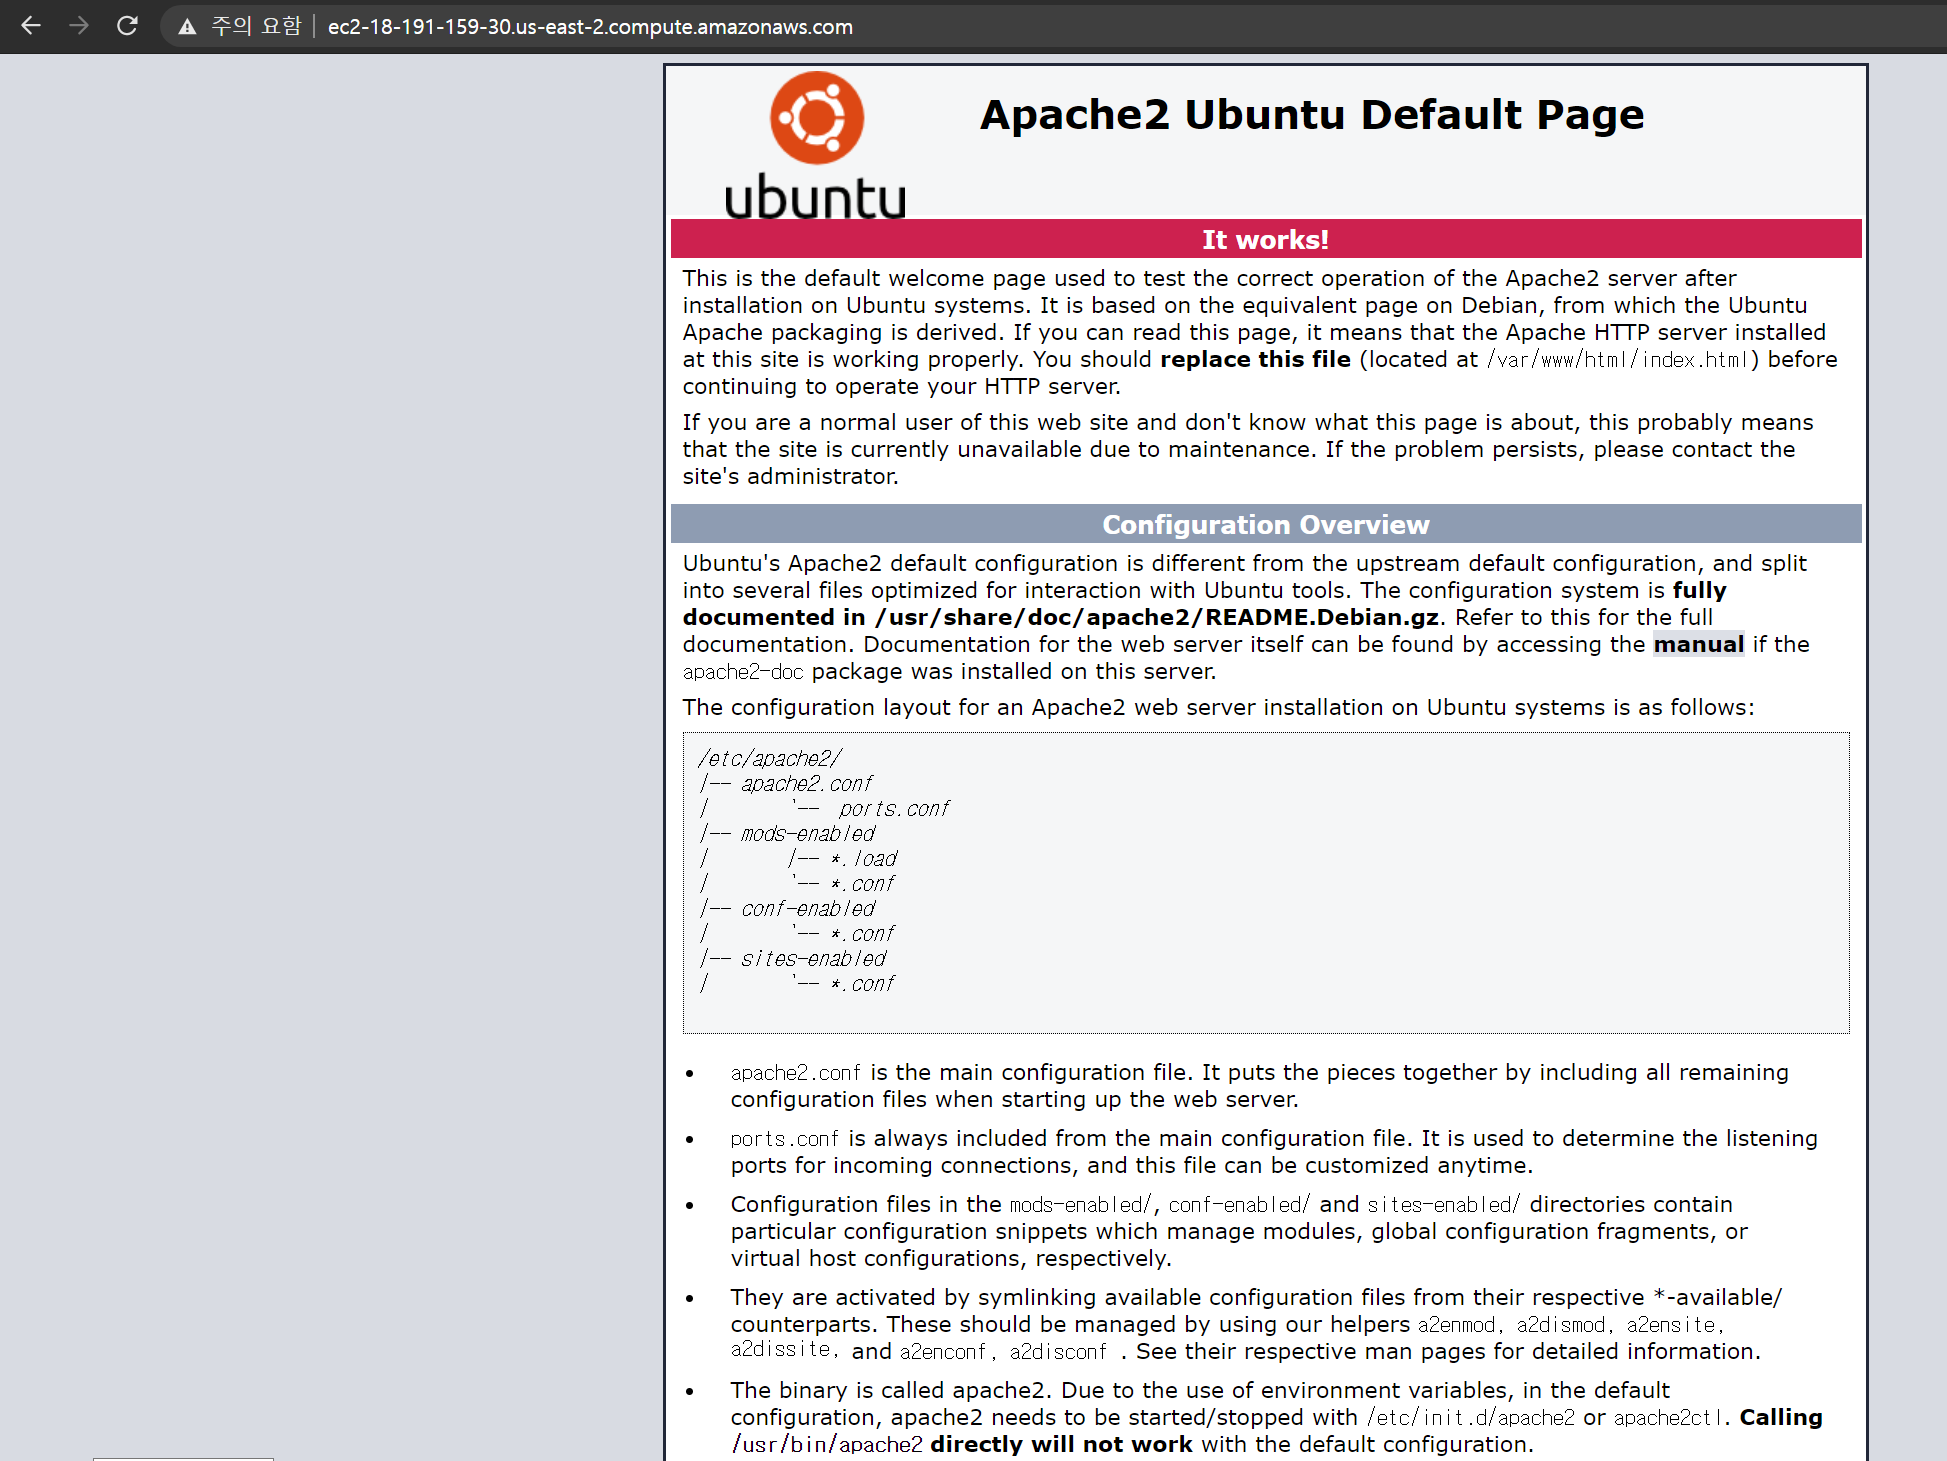Click the 'ports.conf' bullet item label

pyautogui.click(x=784, y=1139)
